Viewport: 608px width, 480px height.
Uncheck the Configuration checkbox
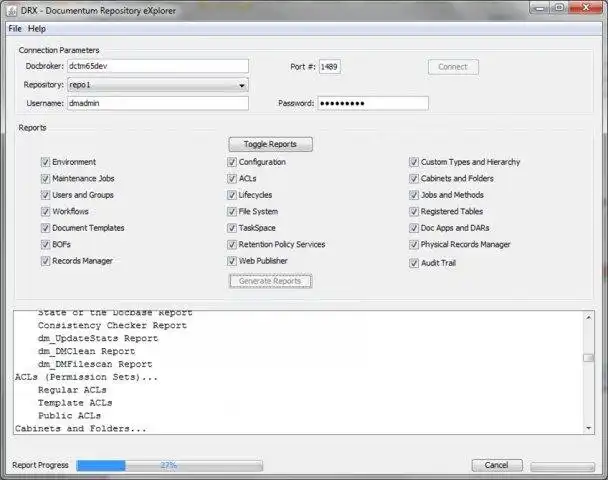(x=232, y=162)
